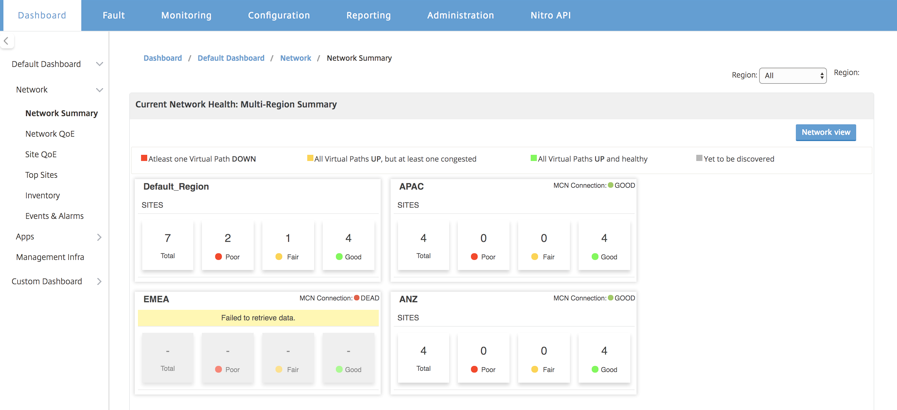The height and width of the screenshot is (410, 897).
Task: Expand the Custom Dashboard section
Action: coord(99,281)
